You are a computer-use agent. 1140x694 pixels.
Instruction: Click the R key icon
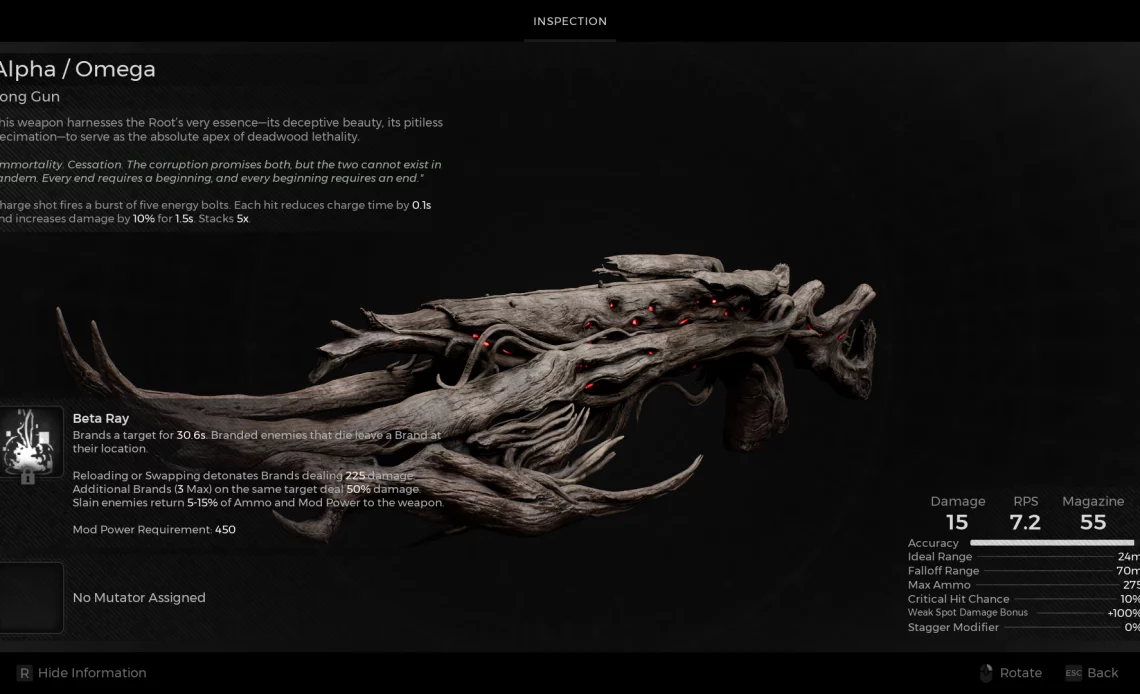pos(25,673)
